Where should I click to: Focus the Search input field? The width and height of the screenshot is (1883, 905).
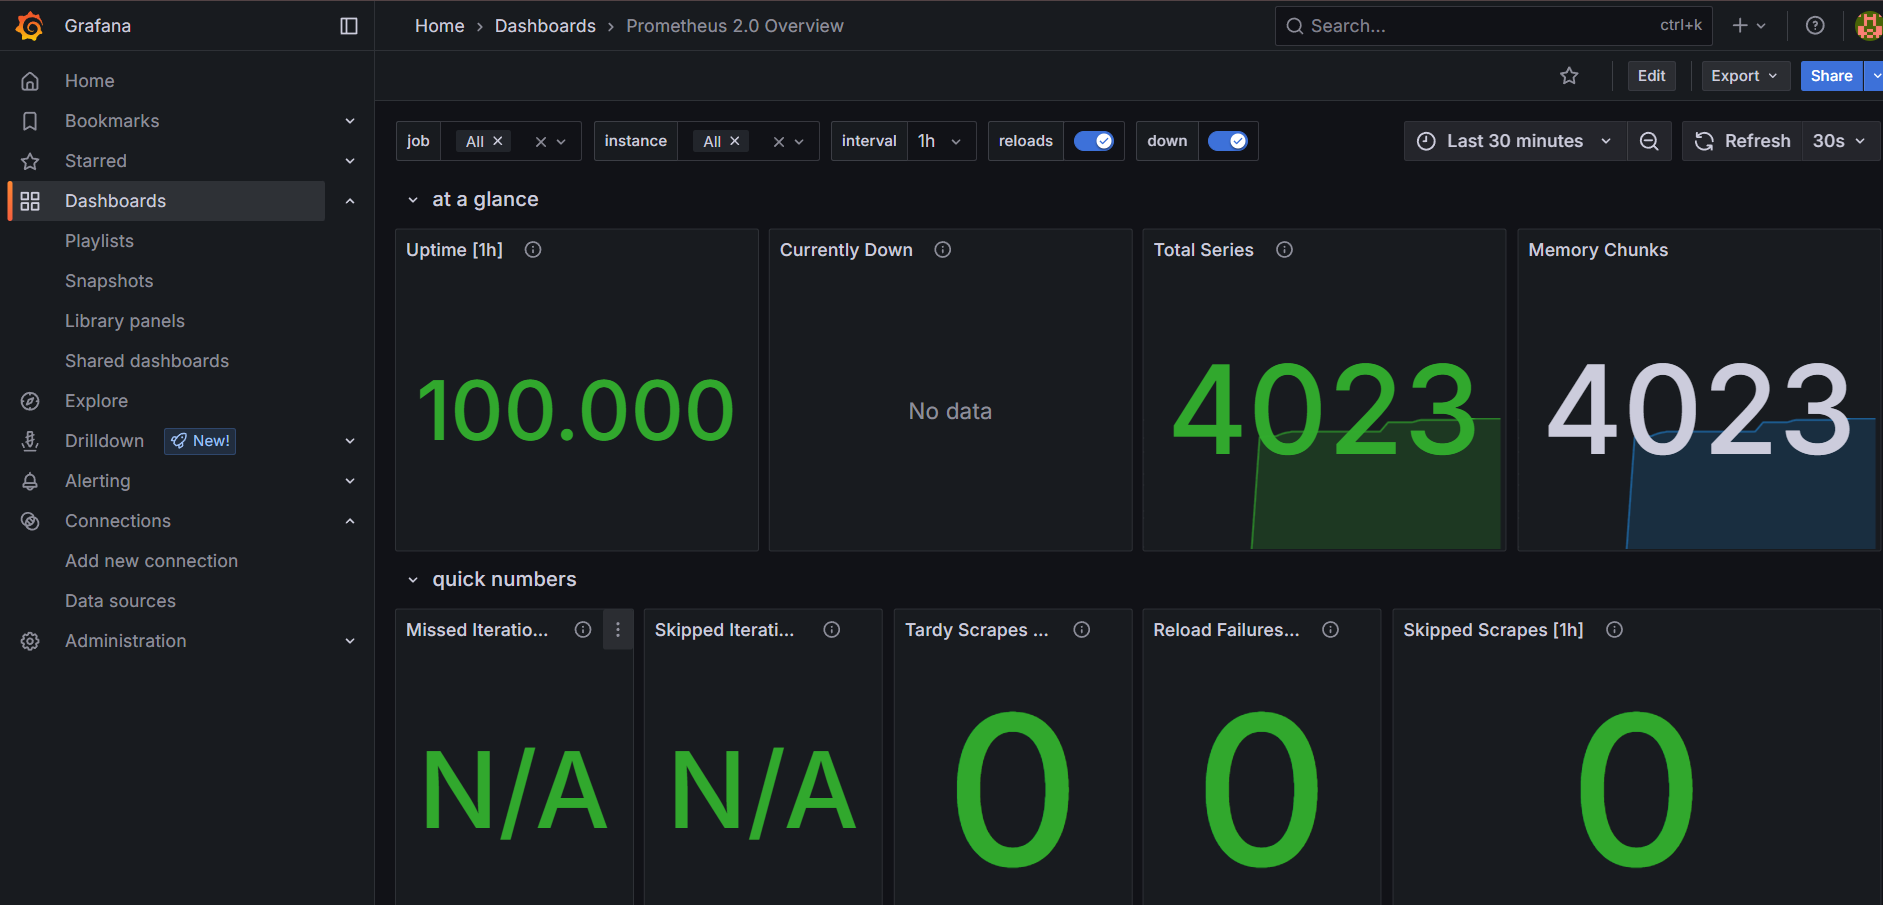pos(1494,26)
